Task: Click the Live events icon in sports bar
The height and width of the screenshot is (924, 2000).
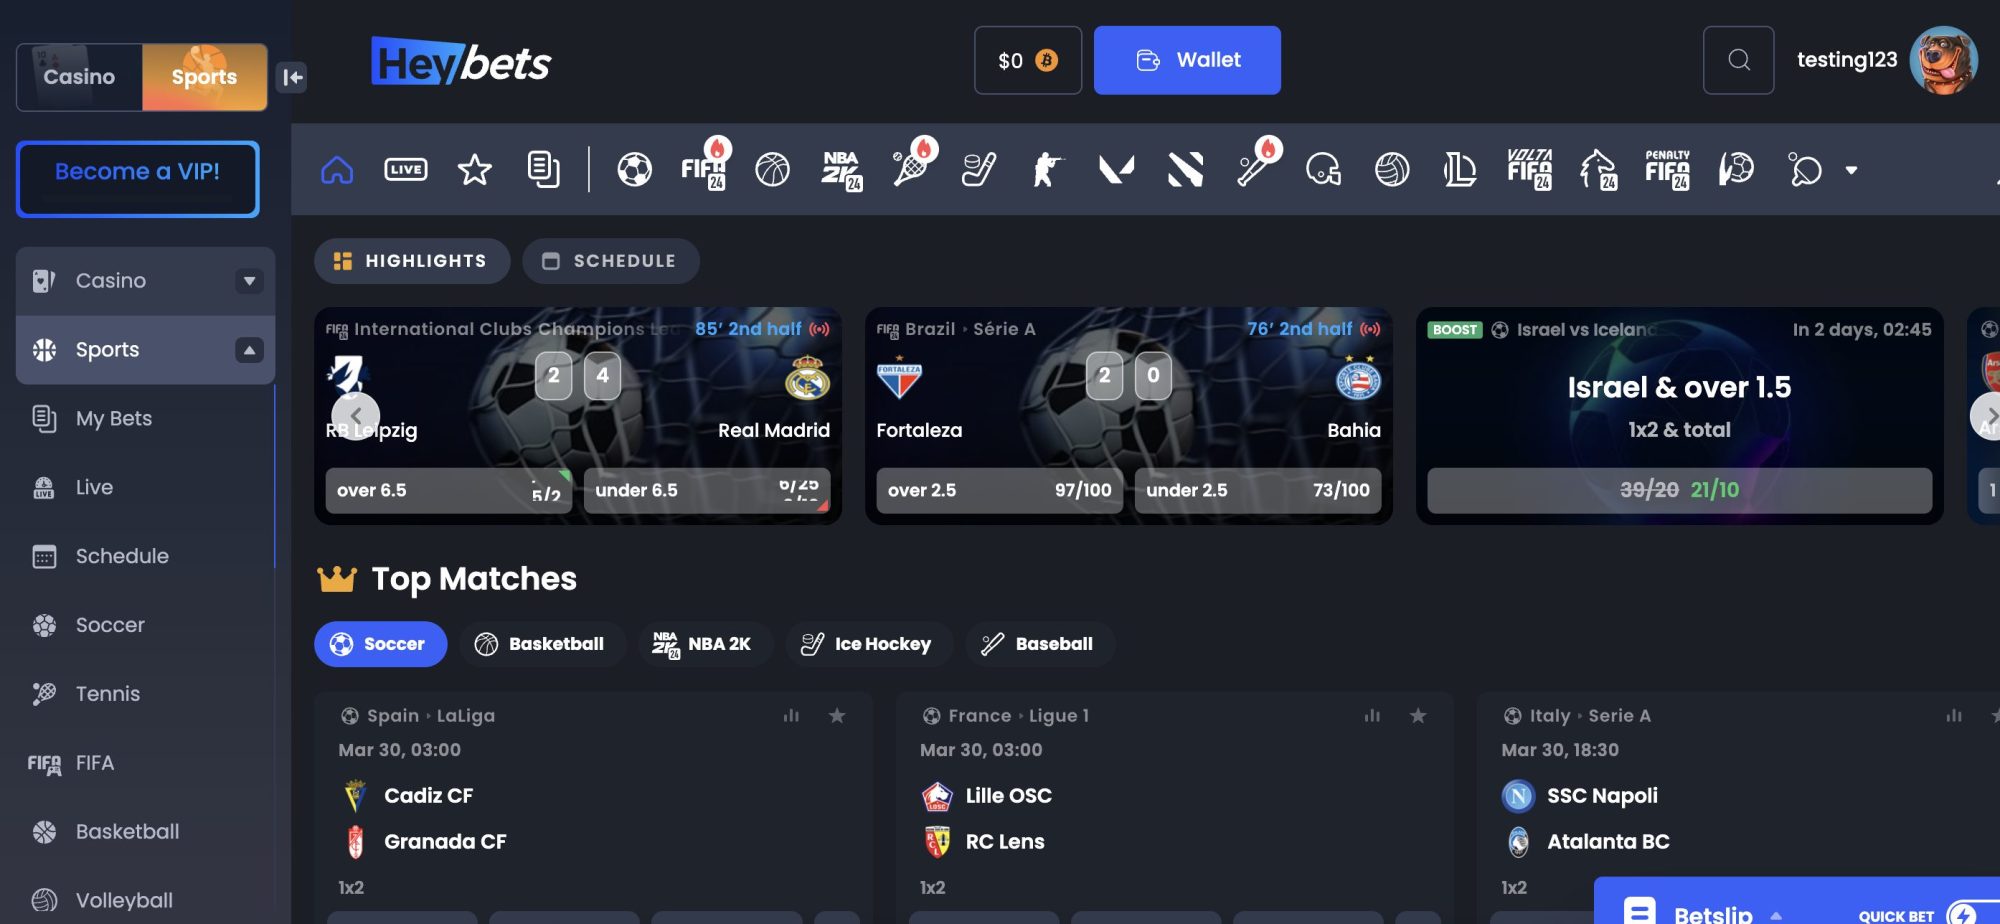Action: pyautogui.click(x=405, y=170)
